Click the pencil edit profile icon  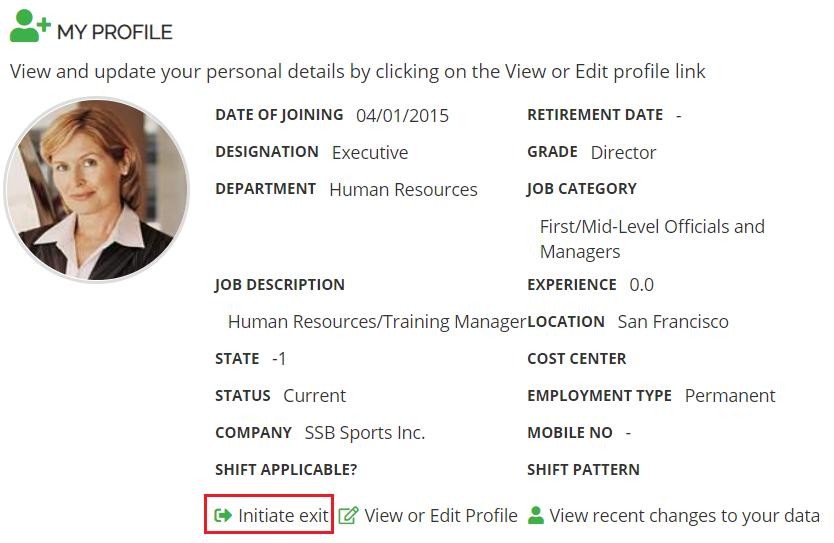tap(348, 516)
